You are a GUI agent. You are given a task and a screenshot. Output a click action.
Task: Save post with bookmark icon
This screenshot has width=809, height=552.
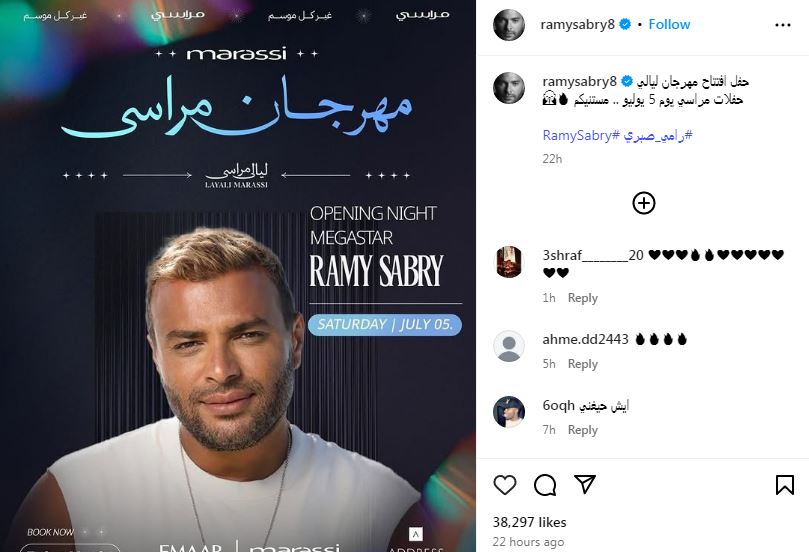[784, 485]
